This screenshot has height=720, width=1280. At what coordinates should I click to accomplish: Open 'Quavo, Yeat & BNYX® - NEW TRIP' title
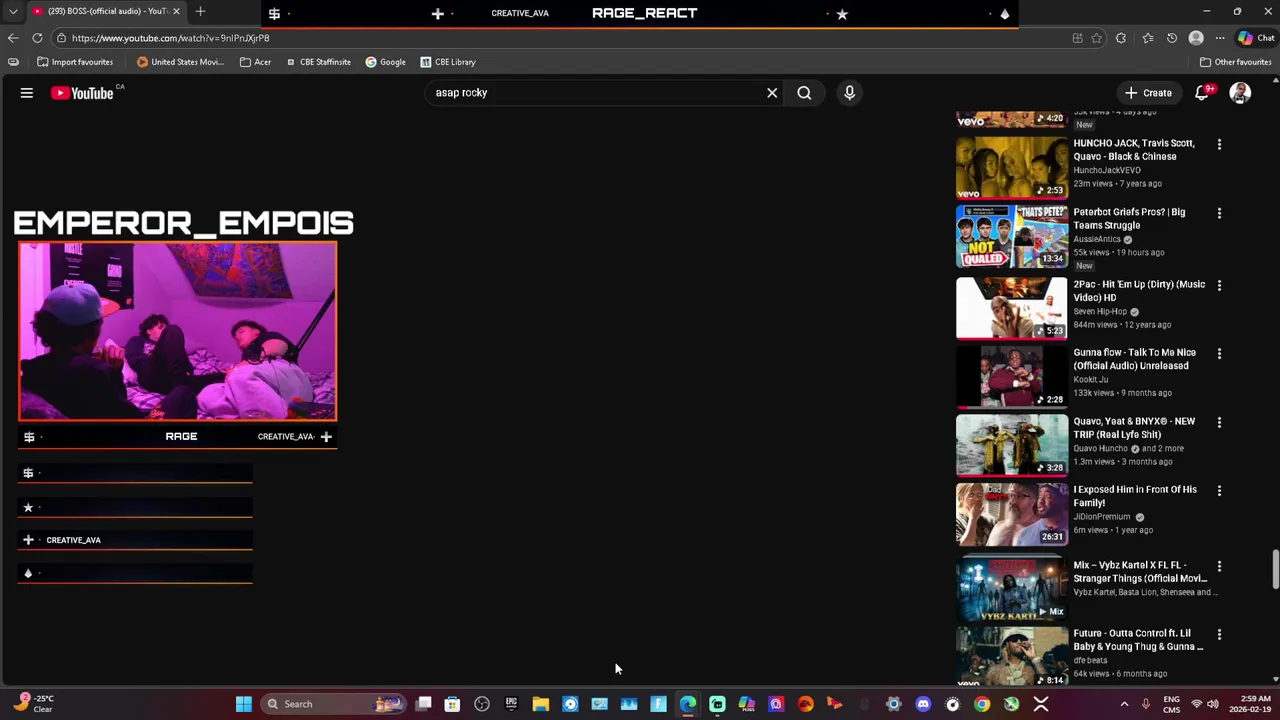pos(1134,428)
